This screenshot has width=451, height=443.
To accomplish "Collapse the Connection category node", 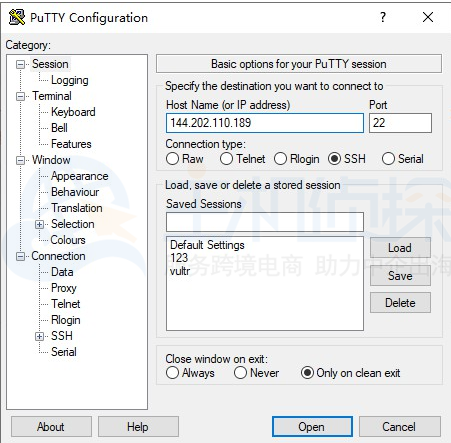I will point(20,256).
